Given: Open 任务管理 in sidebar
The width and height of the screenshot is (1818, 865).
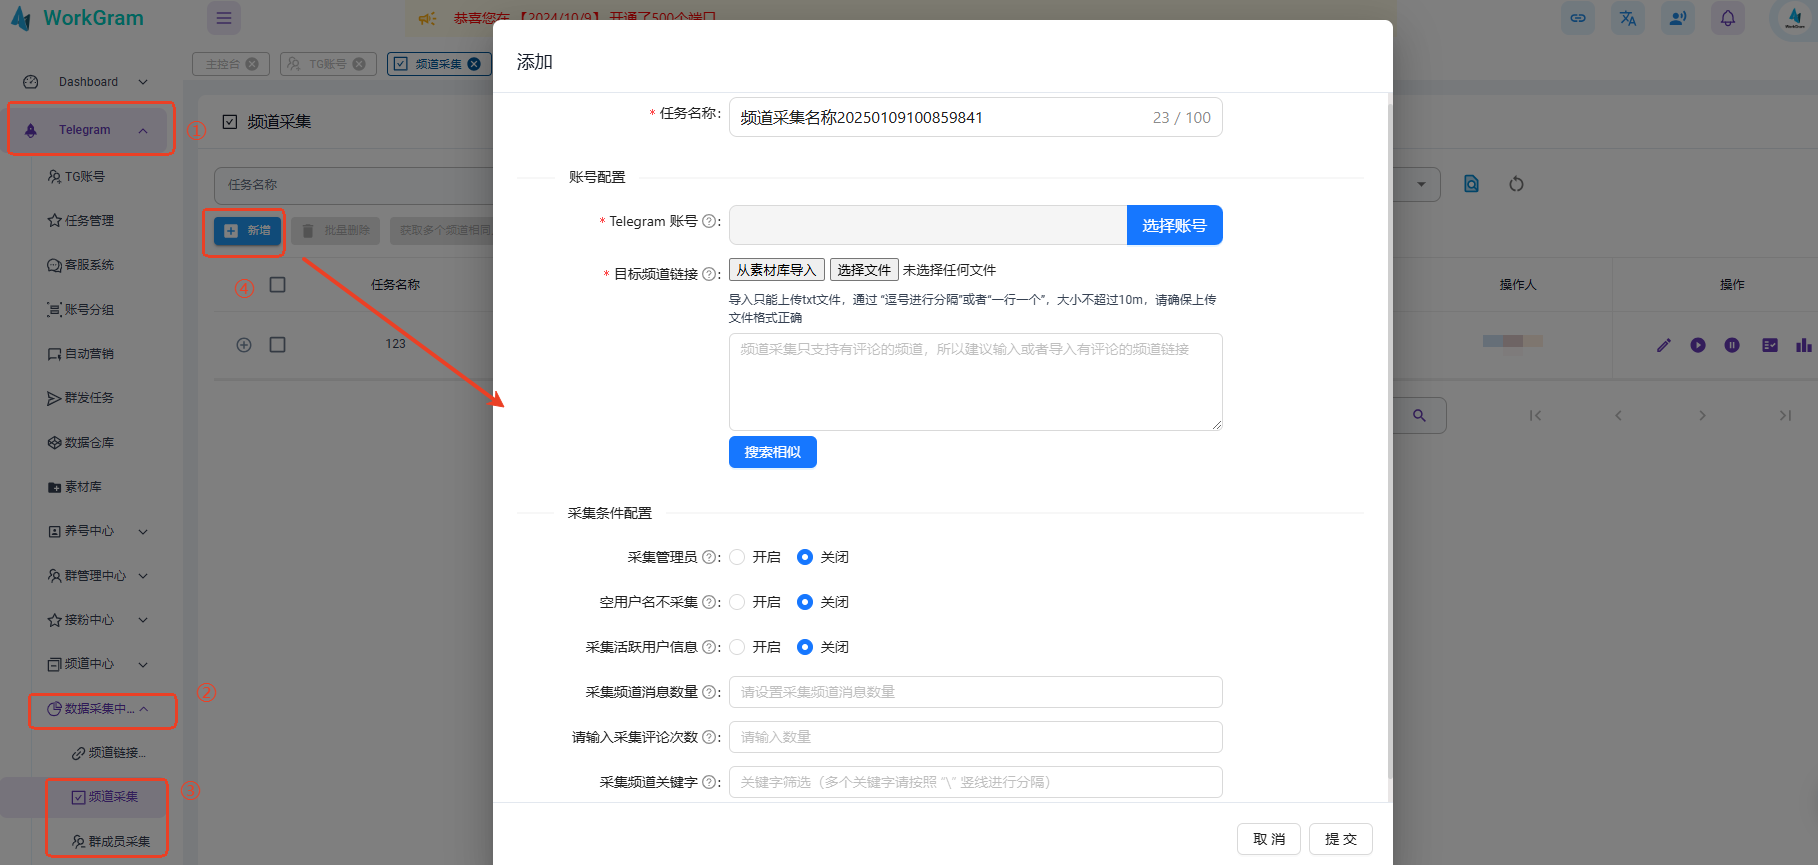Looking at the screenshot, I should (81, 220).
